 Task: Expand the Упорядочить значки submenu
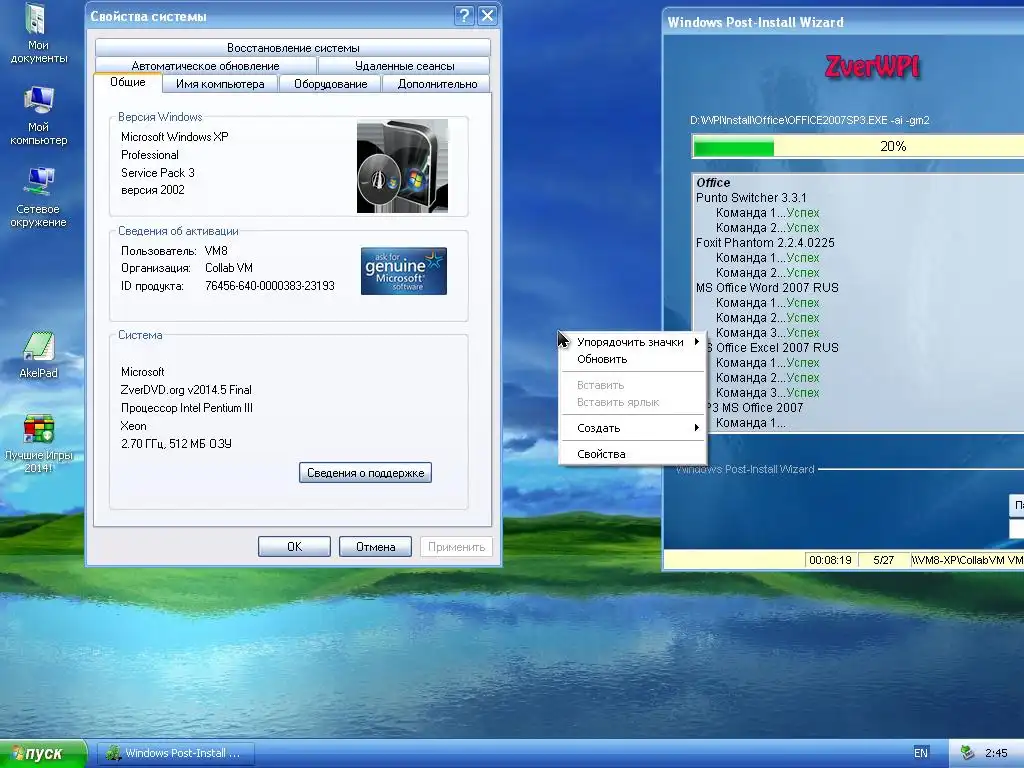click(632, 342)
